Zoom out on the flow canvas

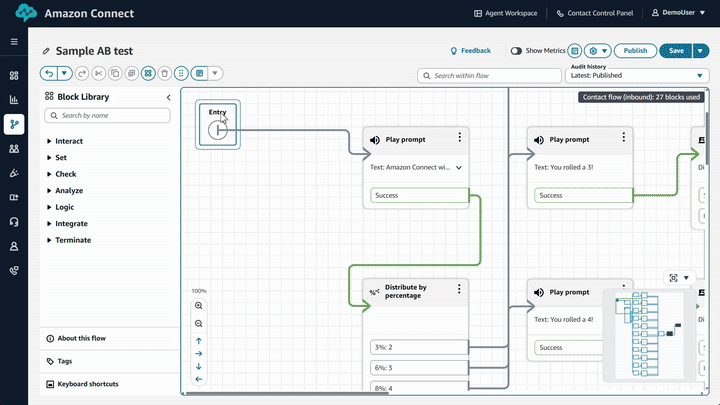198,324
